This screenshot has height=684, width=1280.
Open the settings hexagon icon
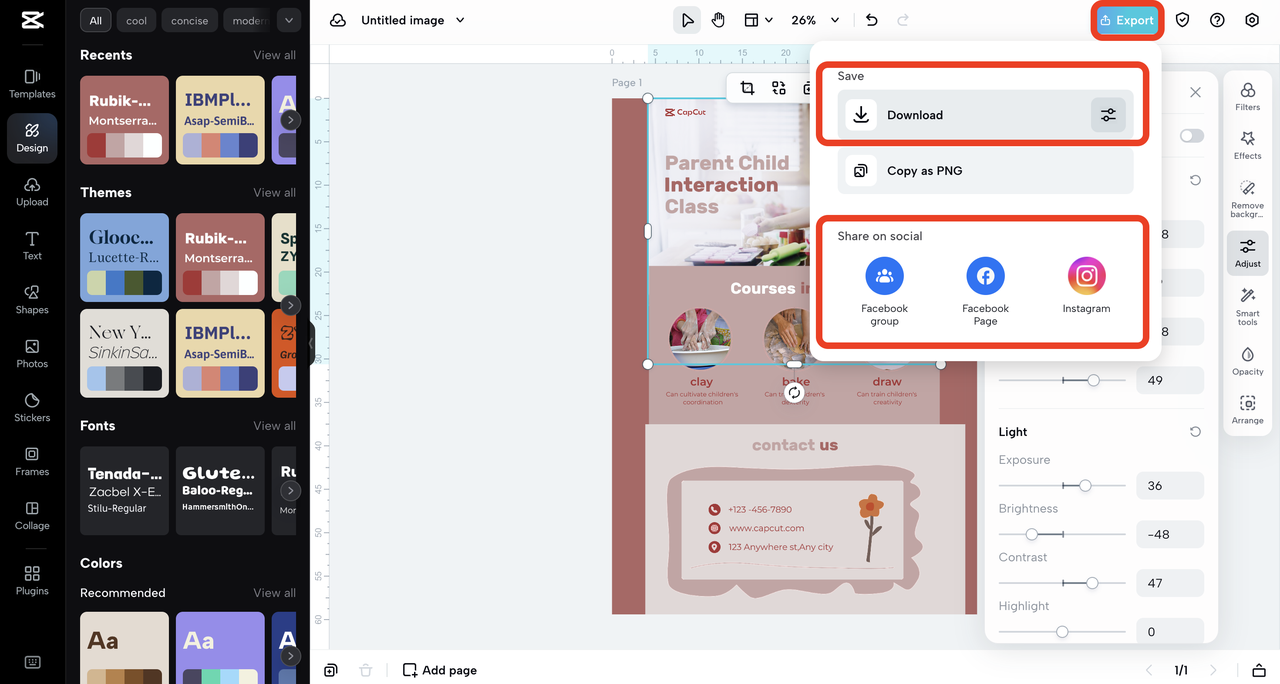[x=1252, y=20]
